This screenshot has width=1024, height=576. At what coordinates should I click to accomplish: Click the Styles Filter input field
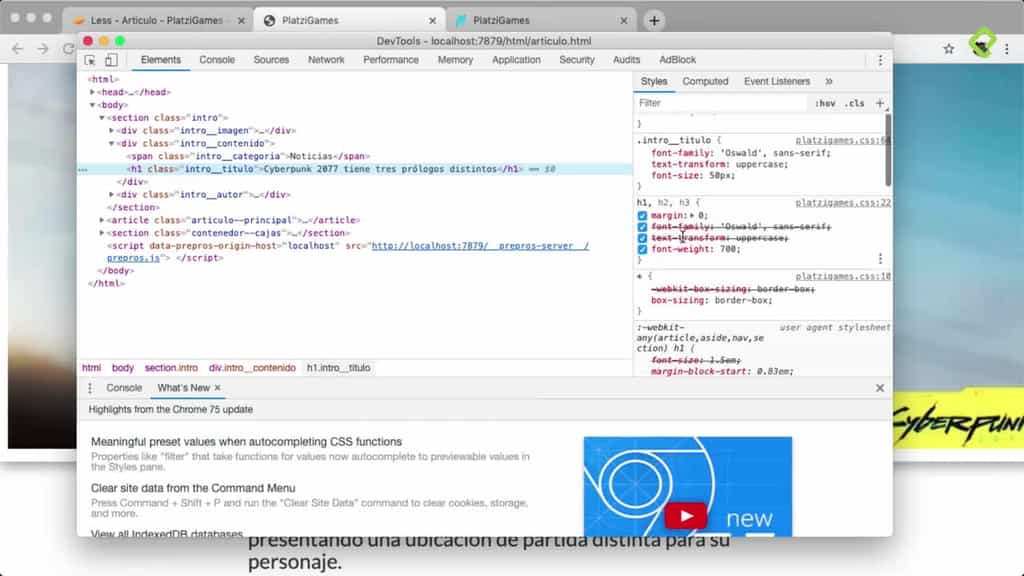click(721, 103)
